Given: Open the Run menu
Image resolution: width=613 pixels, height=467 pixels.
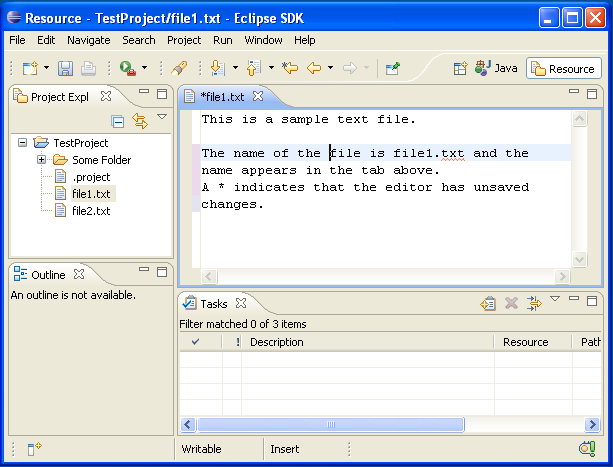Looking at the screenshot, I should click(223, 40).
